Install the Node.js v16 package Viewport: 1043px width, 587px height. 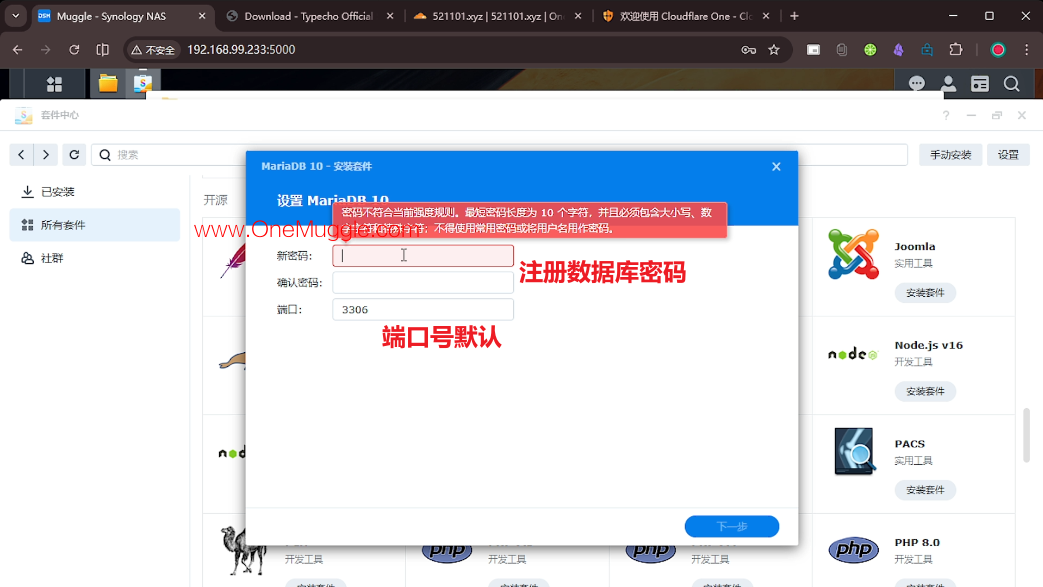[925, 391]
